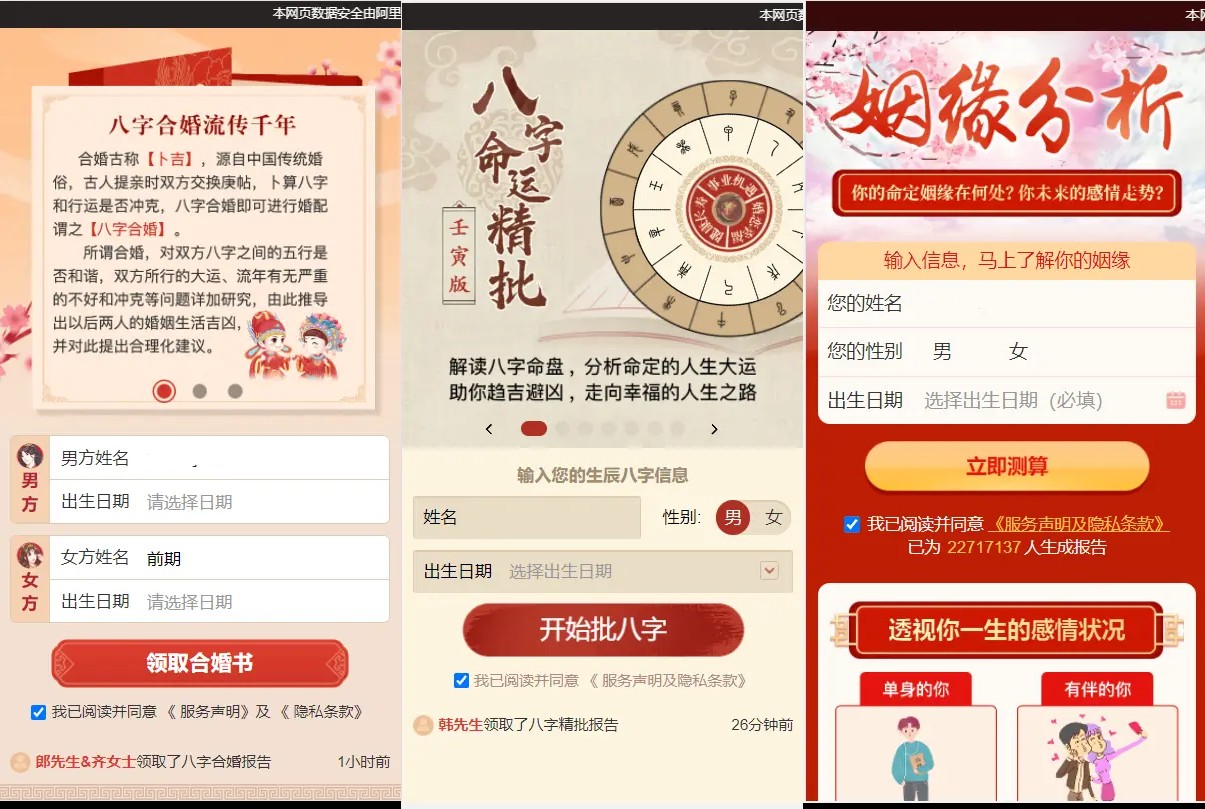1205x809 pixels.
Task: Select 女 gender option in the 八字 form
Action: (x=773, y=517)
